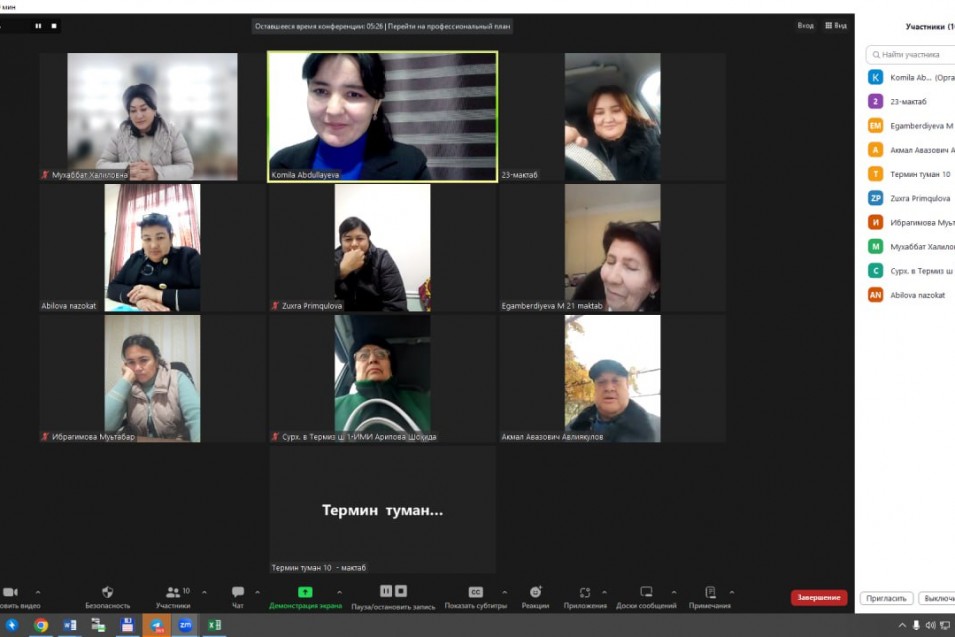Viewport: 955px width, 637px height.
Task: Select Ибрагимова in participants list
Action: coord(911,223)
